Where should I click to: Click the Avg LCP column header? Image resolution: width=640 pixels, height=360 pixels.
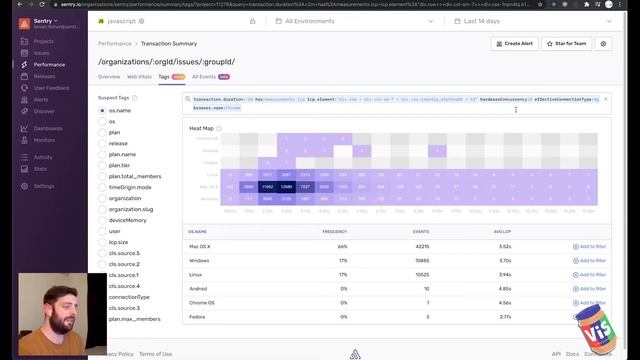[502, 232]
